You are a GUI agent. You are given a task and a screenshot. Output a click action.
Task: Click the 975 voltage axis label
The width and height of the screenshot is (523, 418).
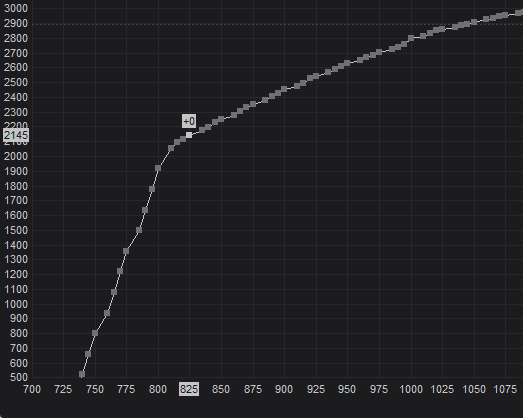(379, 389)
